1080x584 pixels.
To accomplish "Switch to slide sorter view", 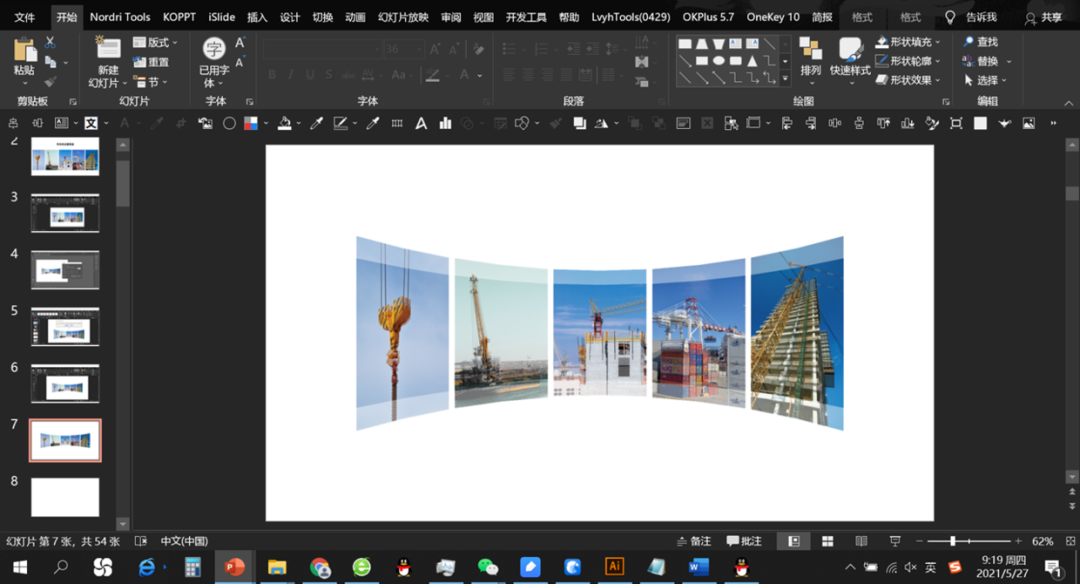I will [827, 541].
